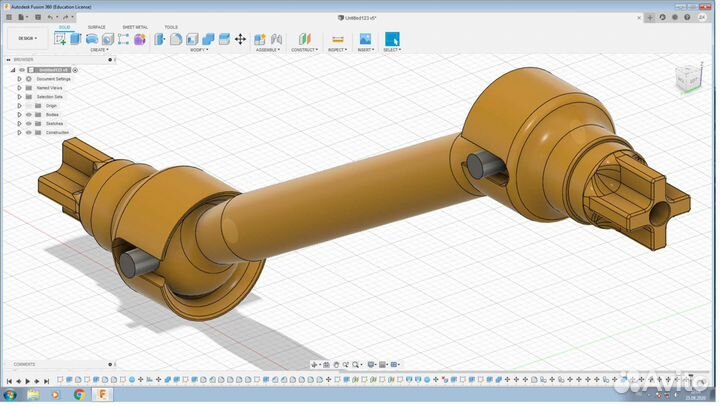Toggle visibility of Bodies folder

pyautogui.click(x=28, y=114)
